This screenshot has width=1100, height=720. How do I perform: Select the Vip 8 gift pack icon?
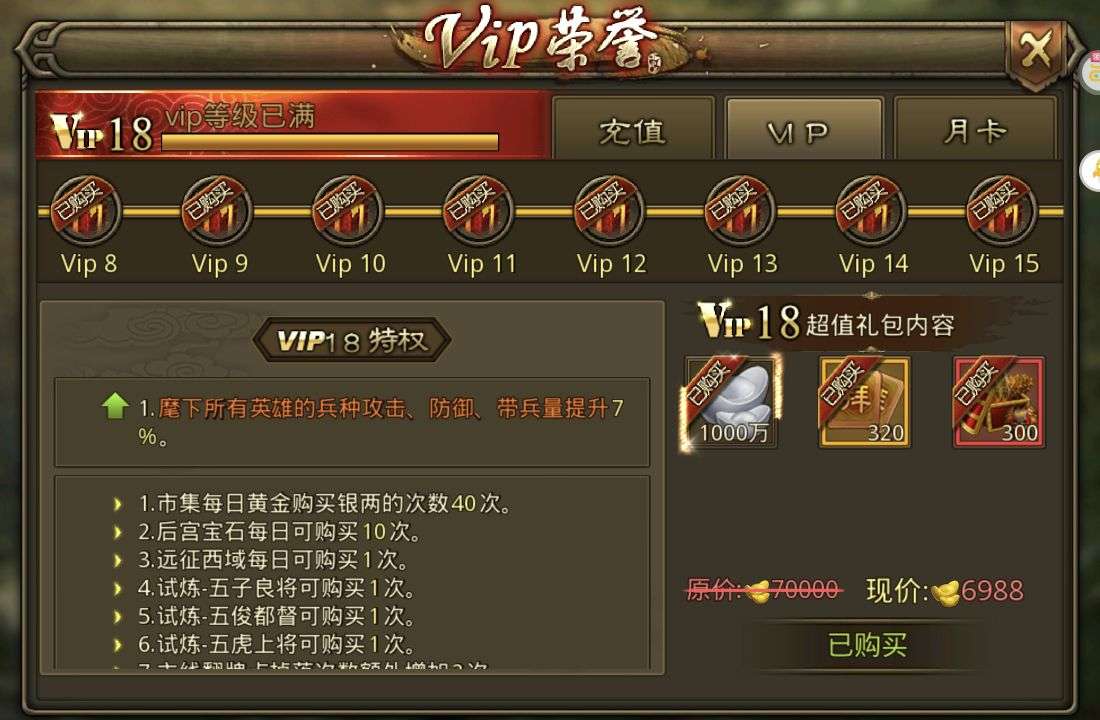coord(86,211)
